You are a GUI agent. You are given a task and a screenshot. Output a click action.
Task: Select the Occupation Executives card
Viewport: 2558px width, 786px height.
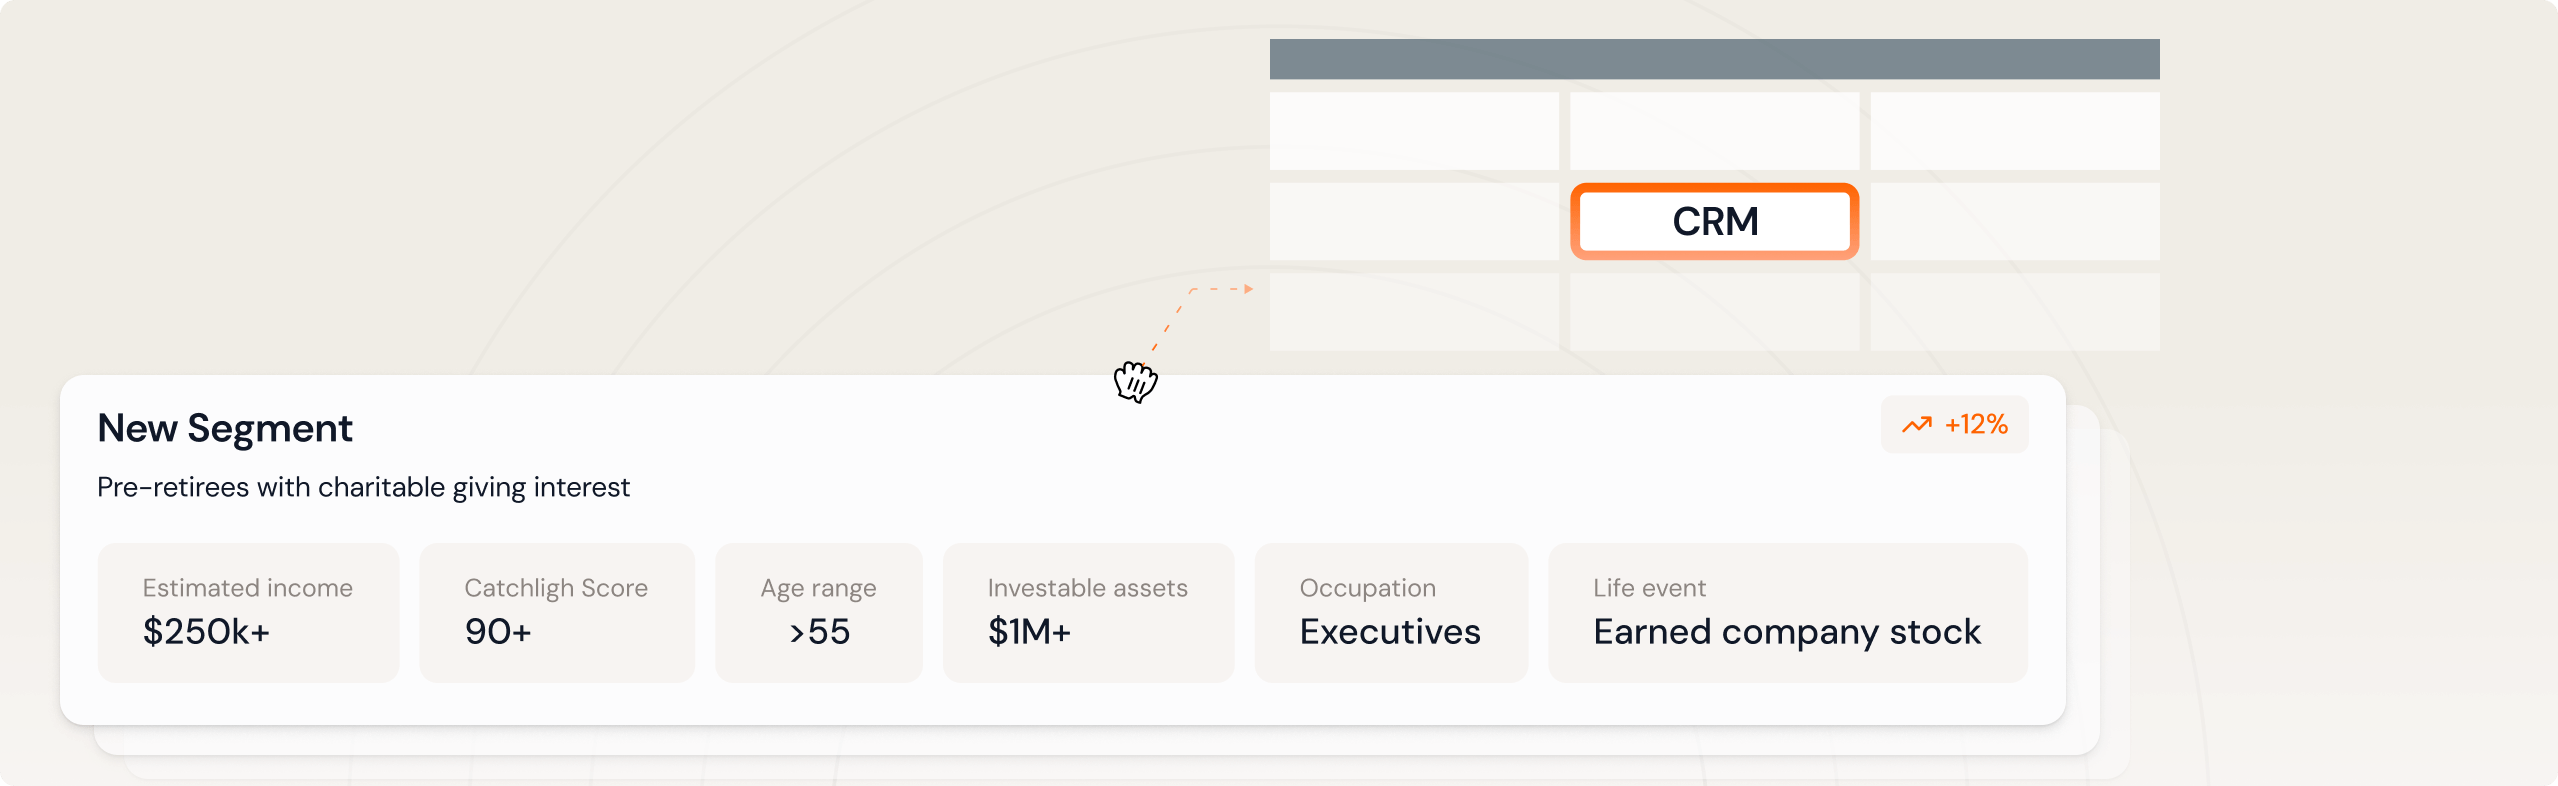(1390, 612)
